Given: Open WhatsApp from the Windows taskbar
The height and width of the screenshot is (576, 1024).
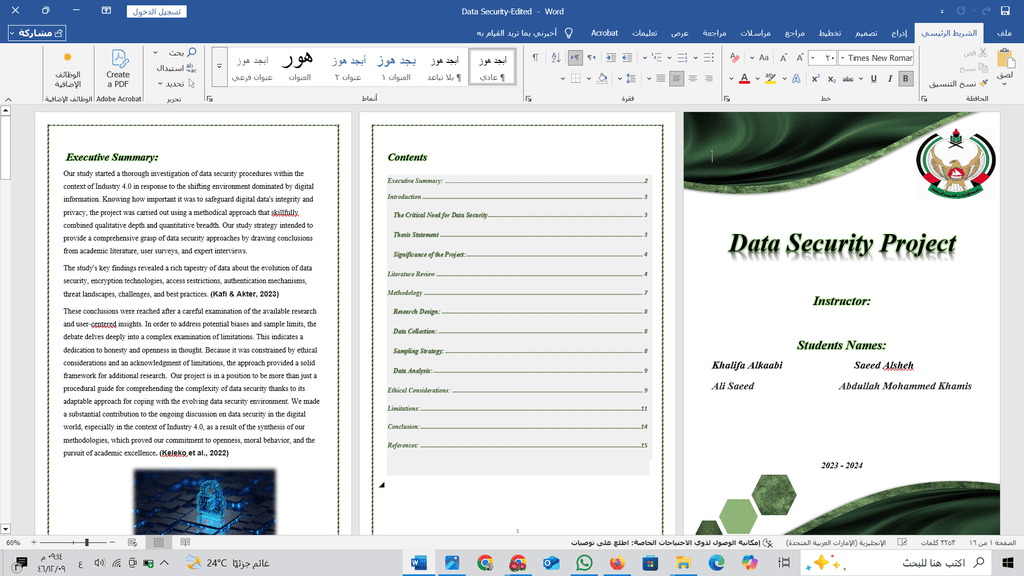Looking at the screenshot, I should tap(584, 564).
